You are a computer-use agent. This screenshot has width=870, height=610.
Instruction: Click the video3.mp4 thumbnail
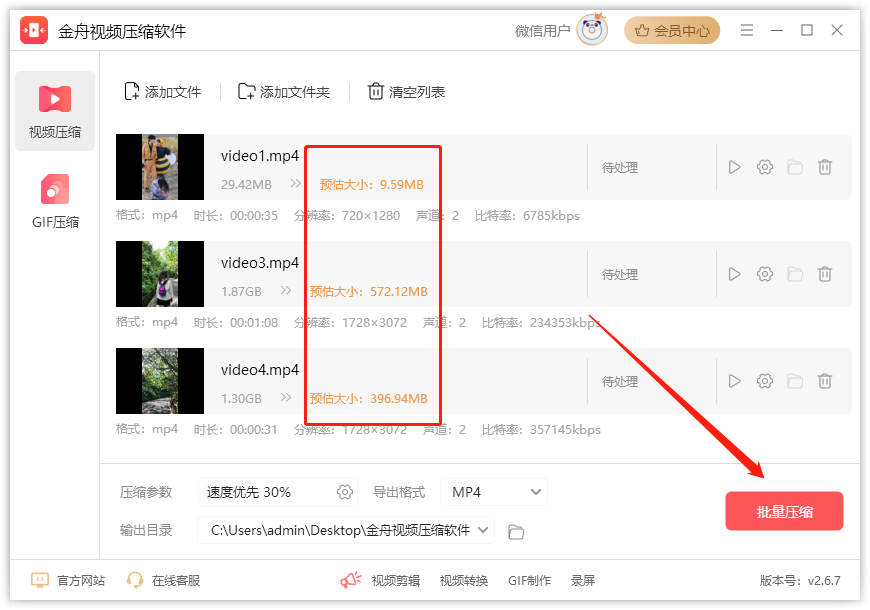click(x=160, y=274)
